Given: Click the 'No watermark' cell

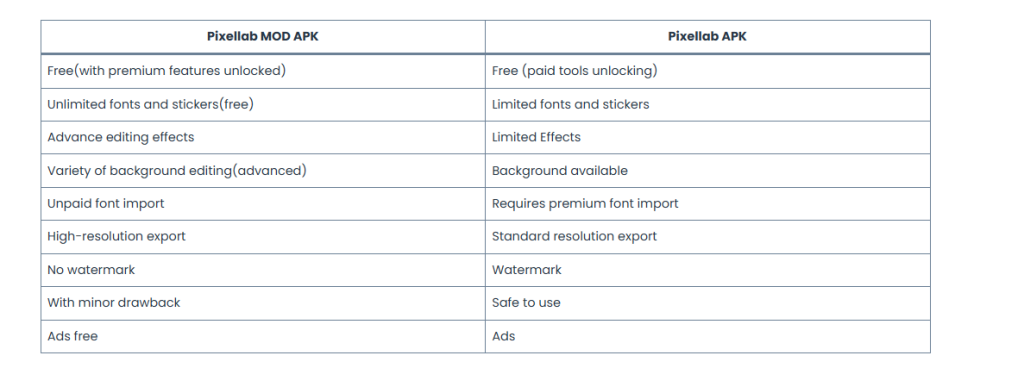Looking at the screenshot, I should tap(263, 269).
